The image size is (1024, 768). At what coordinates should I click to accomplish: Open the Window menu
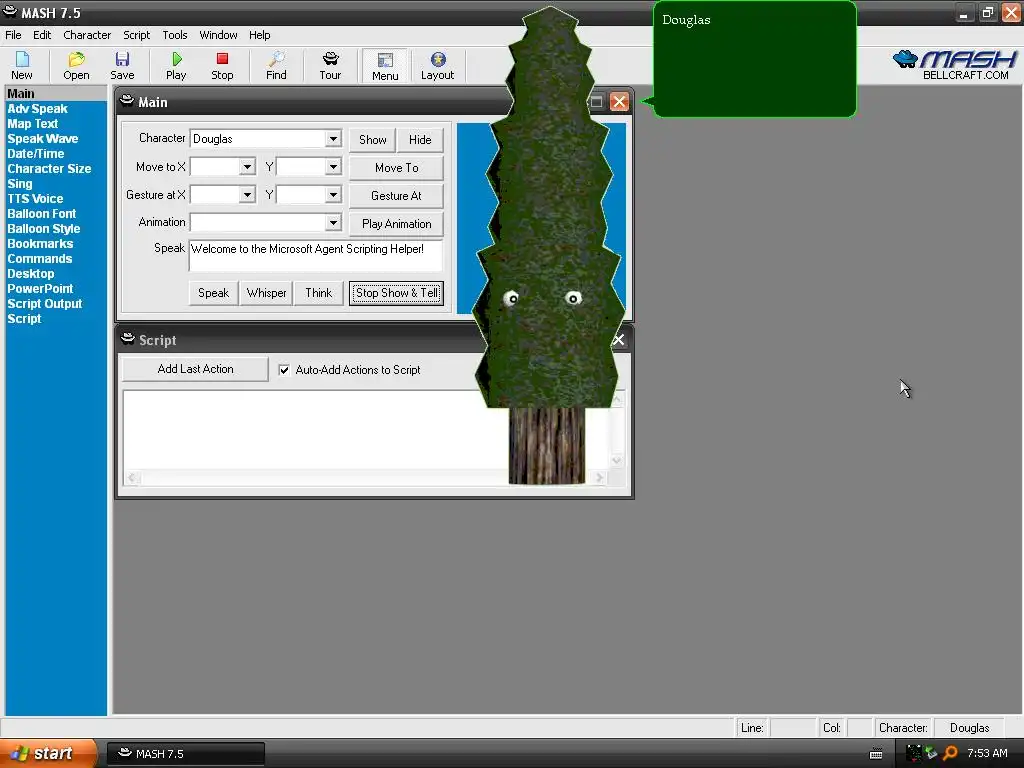(x=218, y=35)
